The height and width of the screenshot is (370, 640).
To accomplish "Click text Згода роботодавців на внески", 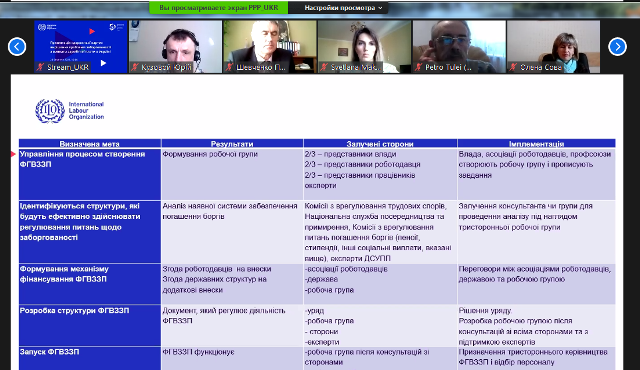I will click(x=217, y=269).
